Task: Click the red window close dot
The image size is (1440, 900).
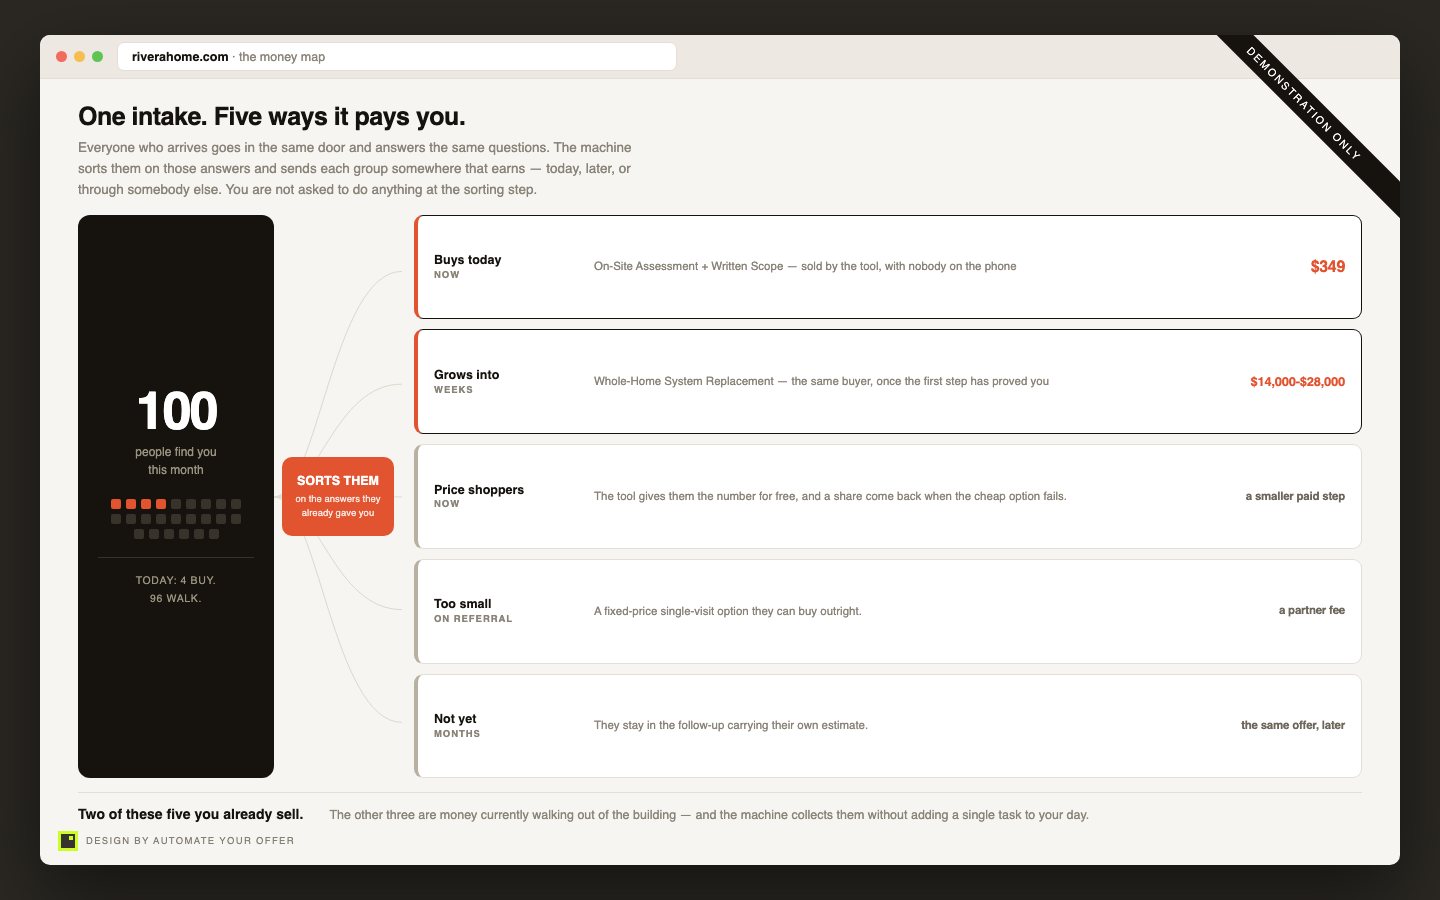Action: tap(61, 57)
